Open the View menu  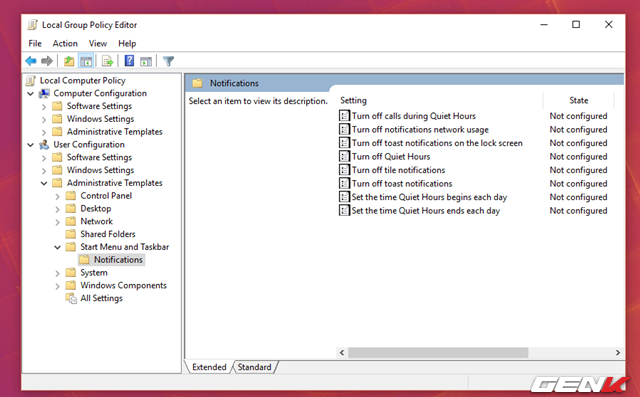click(x=98, y=43)
